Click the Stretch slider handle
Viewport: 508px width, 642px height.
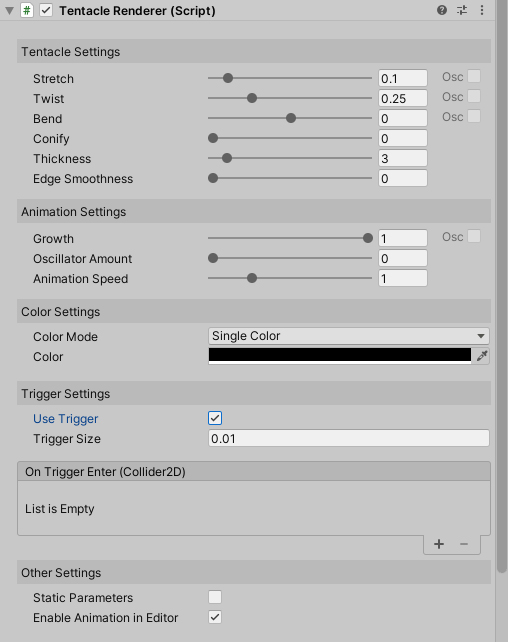228,78
